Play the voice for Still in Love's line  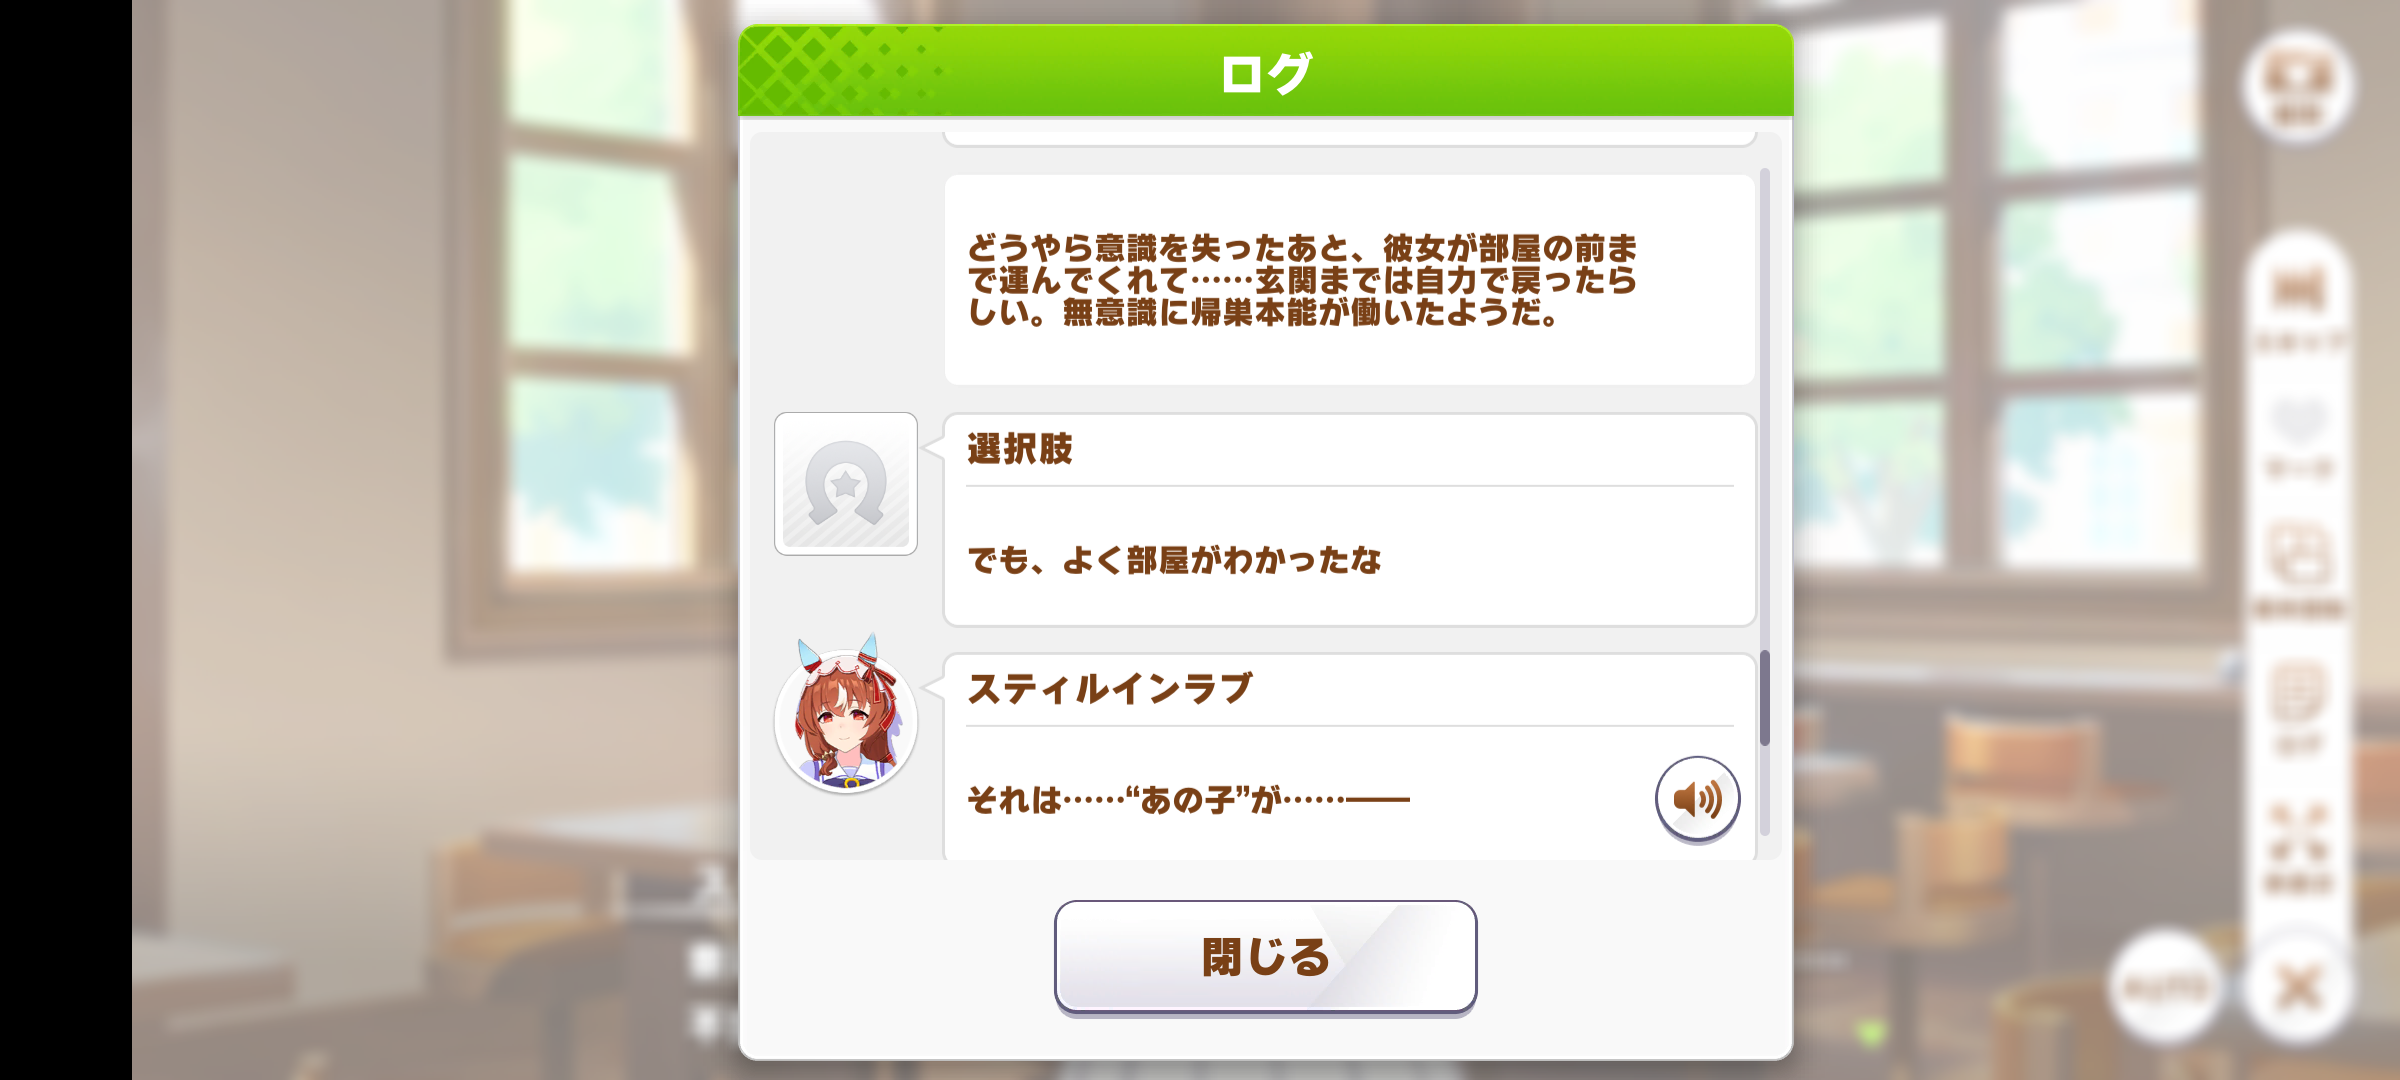[1697, 799]
